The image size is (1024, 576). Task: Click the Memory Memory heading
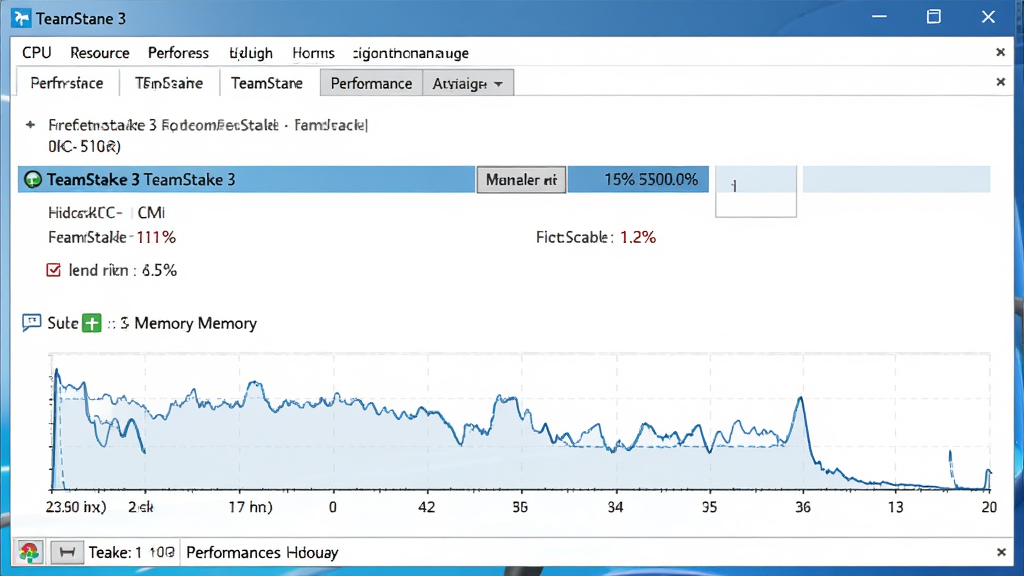point(195,323)
